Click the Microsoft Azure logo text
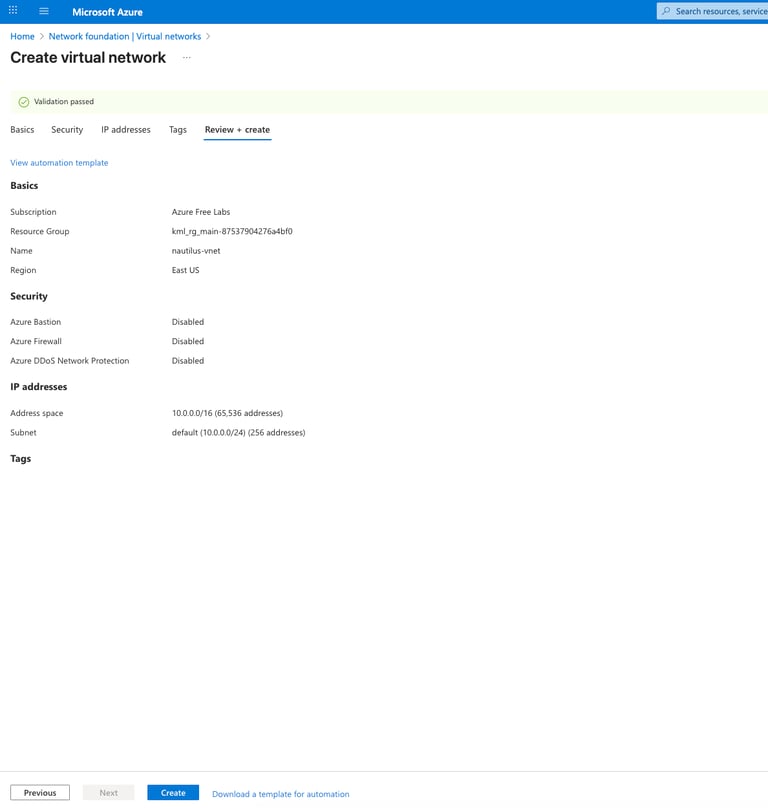The width and height of the screenshot is (768, 808). pos(107,12)
